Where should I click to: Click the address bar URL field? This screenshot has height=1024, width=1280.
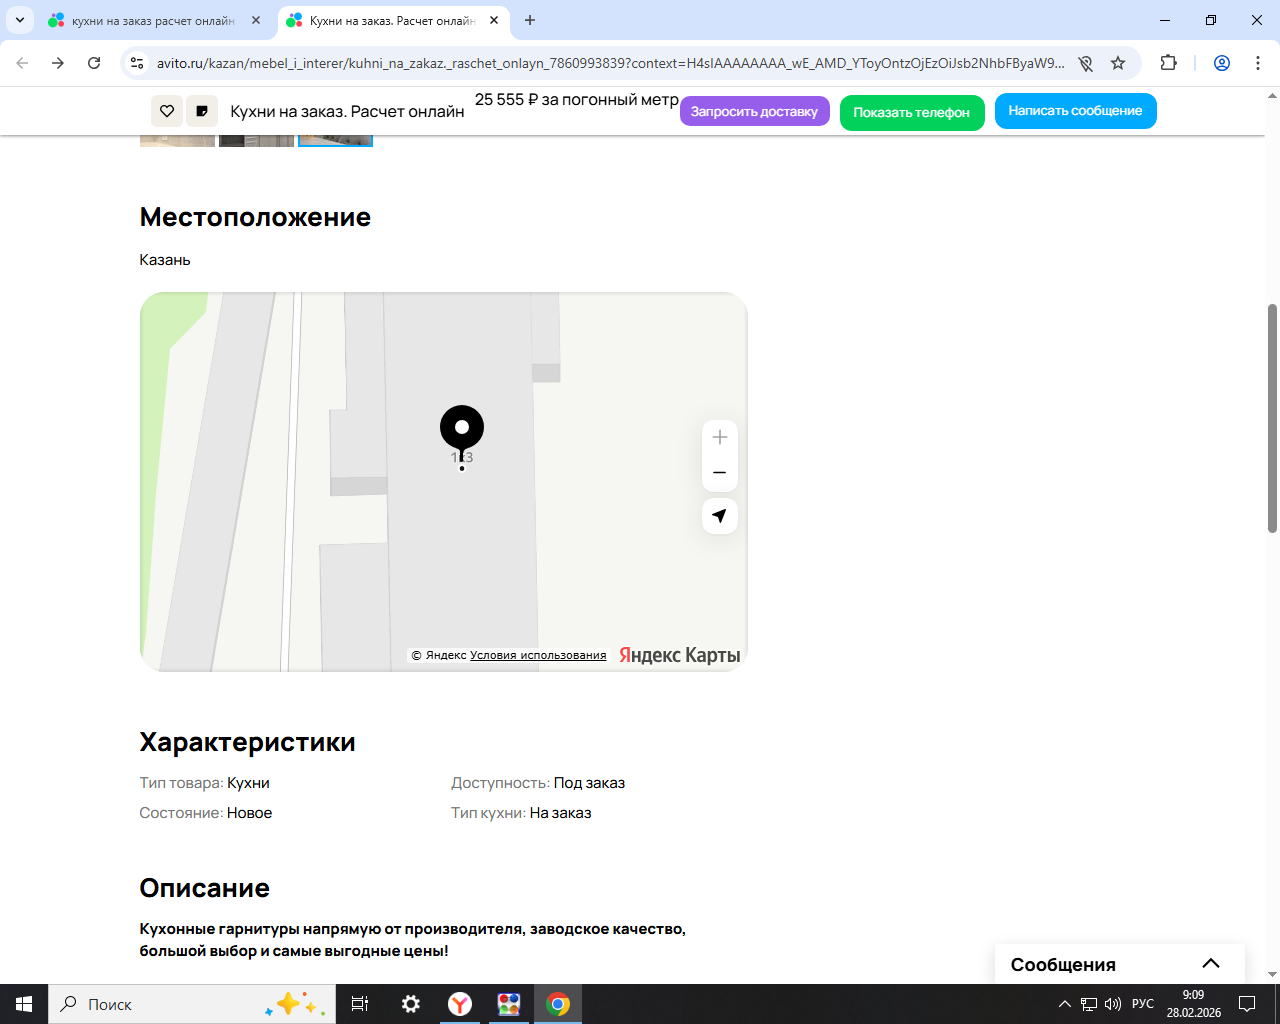[x=610, y=63]
